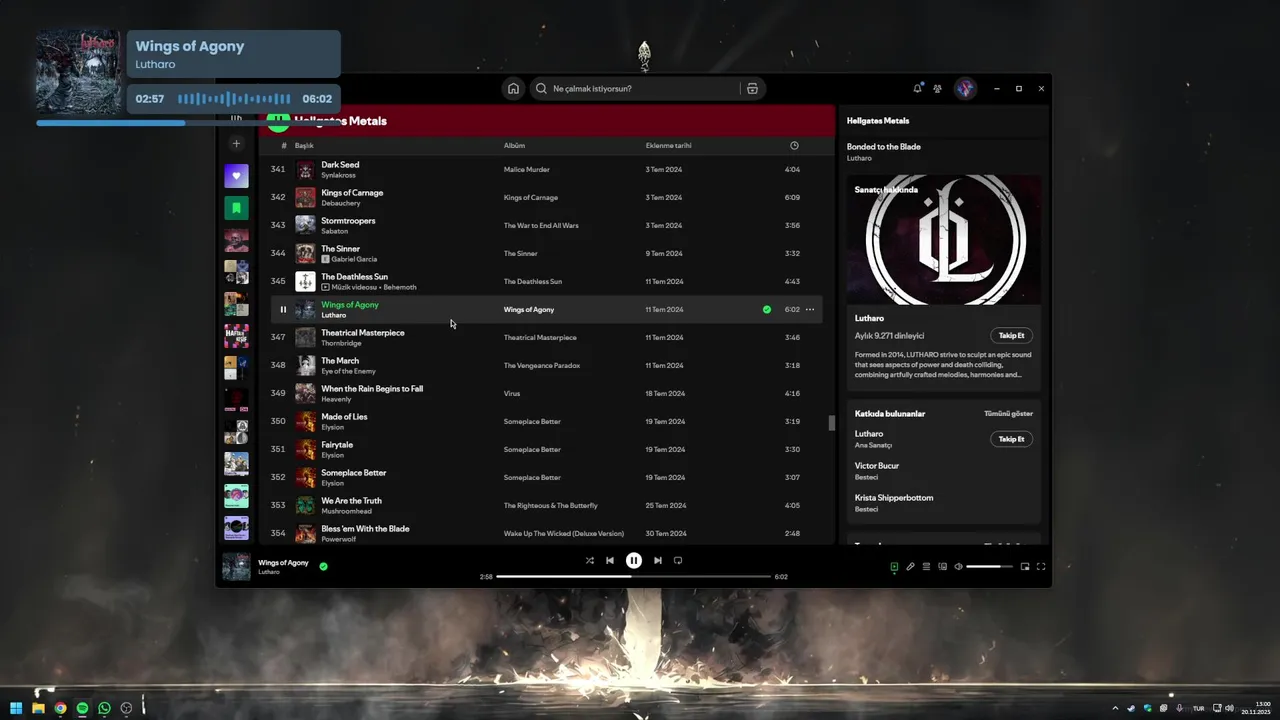This screenshot has height=720, width=1280.
Task: Click the search field 'Ne çalmak istiyorsun?'
Action: [x=648, y=88]
